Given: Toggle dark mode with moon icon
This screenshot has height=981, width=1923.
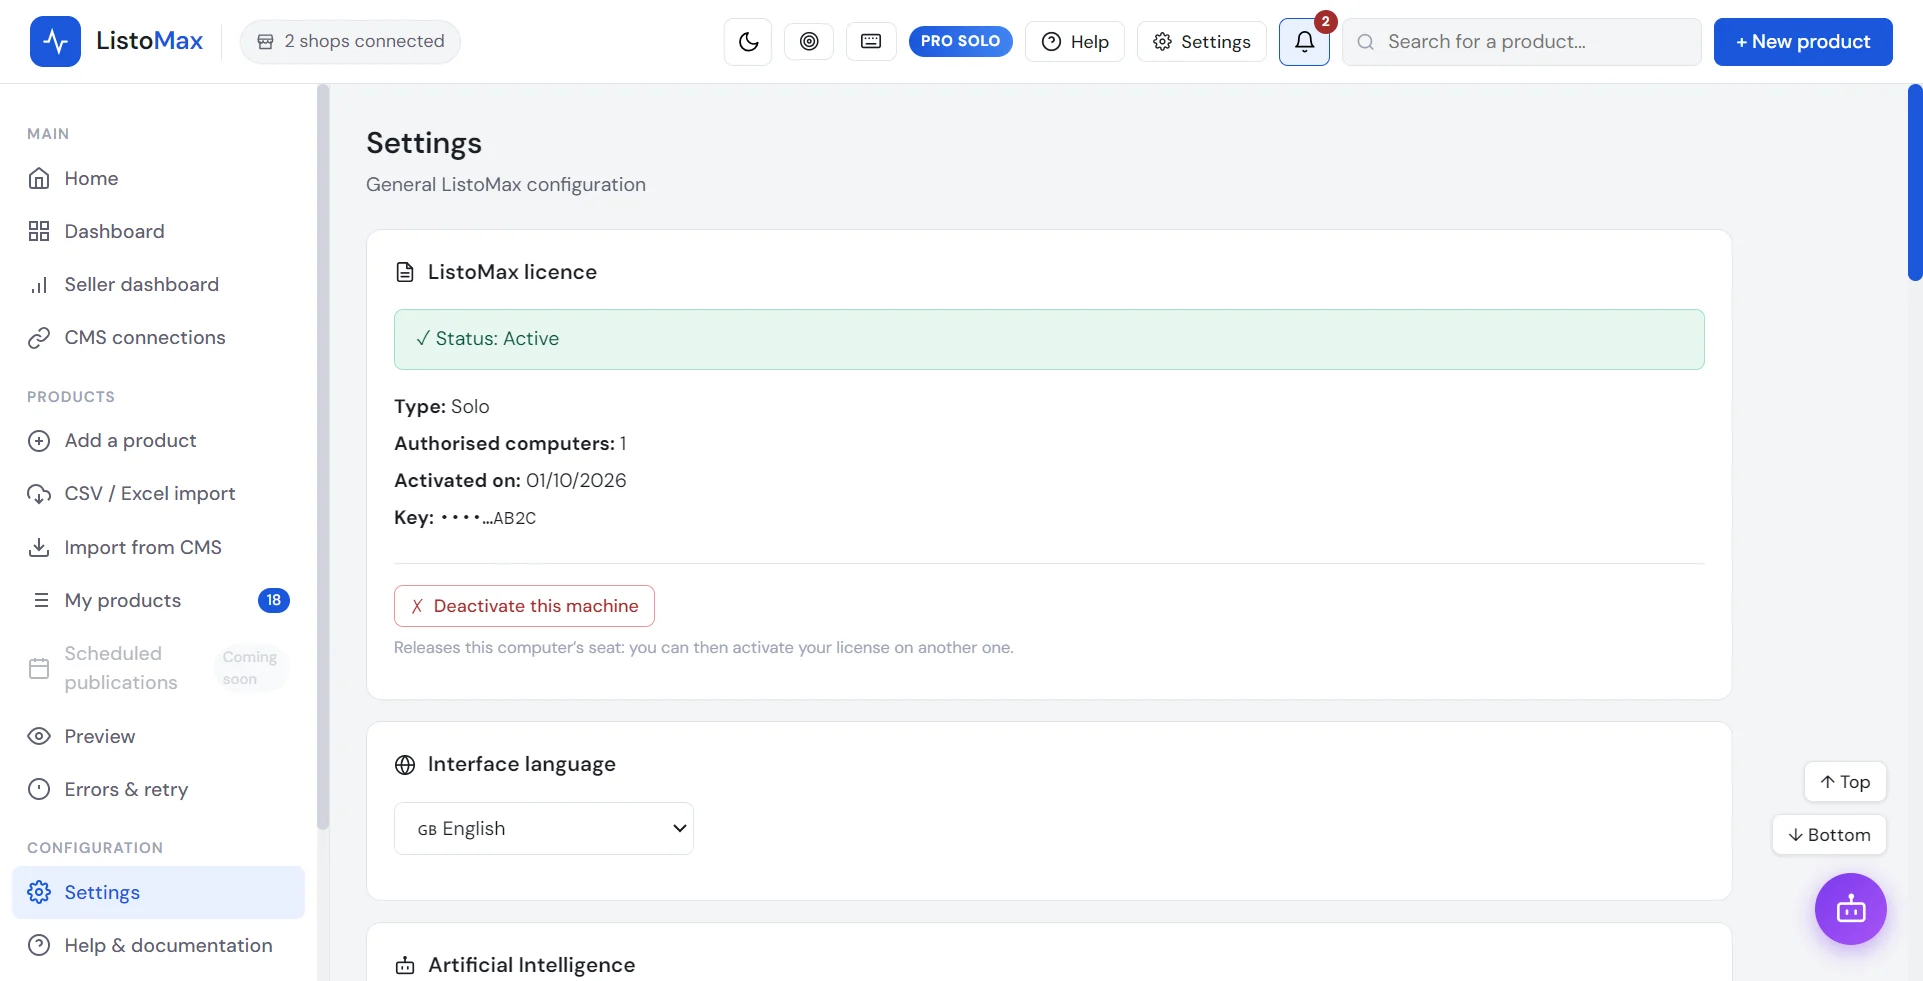Looking at the screenshot, I should [748, 42].
